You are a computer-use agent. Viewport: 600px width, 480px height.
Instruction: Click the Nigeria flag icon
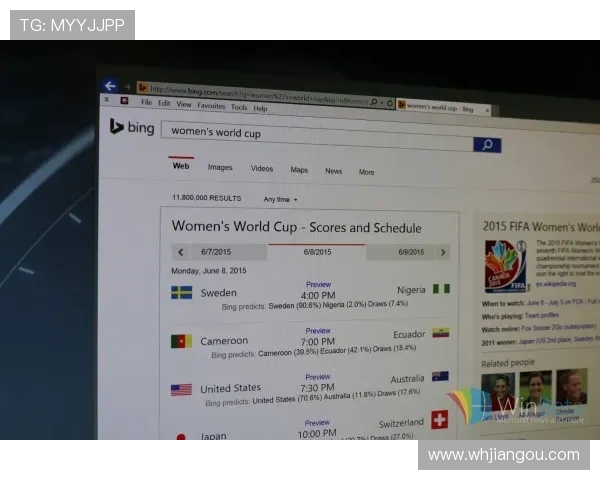[441, 289]
